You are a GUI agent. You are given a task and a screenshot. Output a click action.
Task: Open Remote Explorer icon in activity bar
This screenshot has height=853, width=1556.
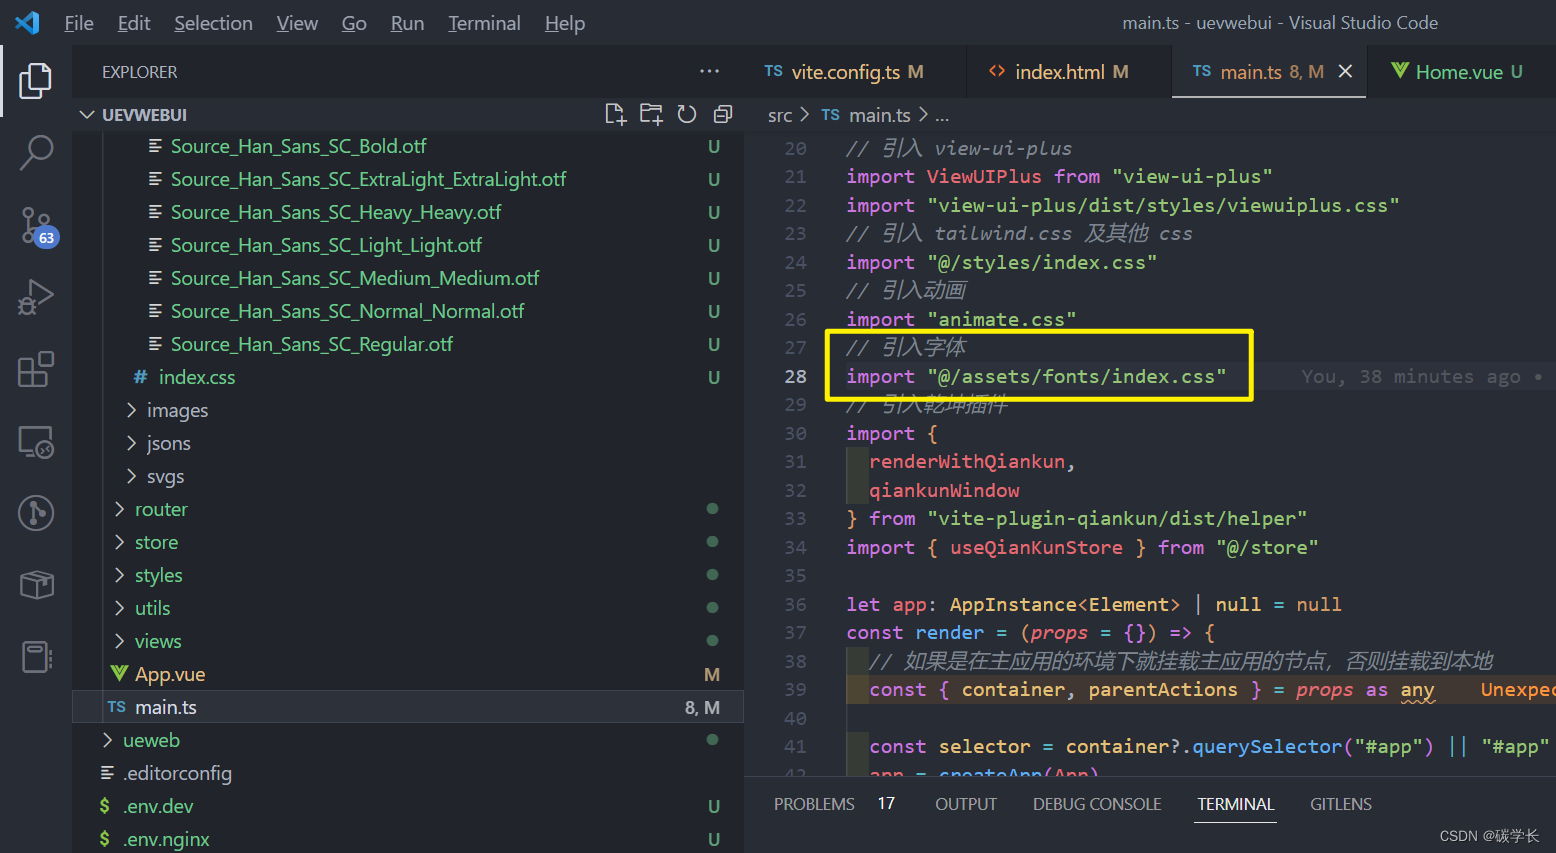(x=36, y=441)
